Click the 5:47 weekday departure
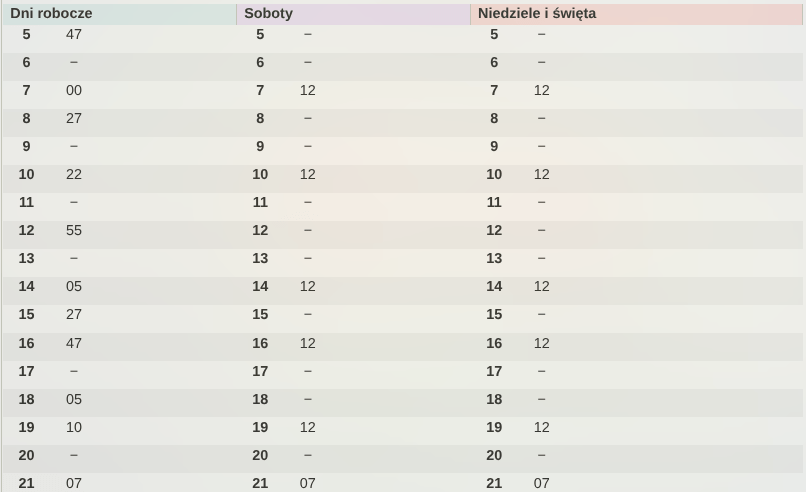This screenshot has height=492, width=806. (x=74, y=34)
